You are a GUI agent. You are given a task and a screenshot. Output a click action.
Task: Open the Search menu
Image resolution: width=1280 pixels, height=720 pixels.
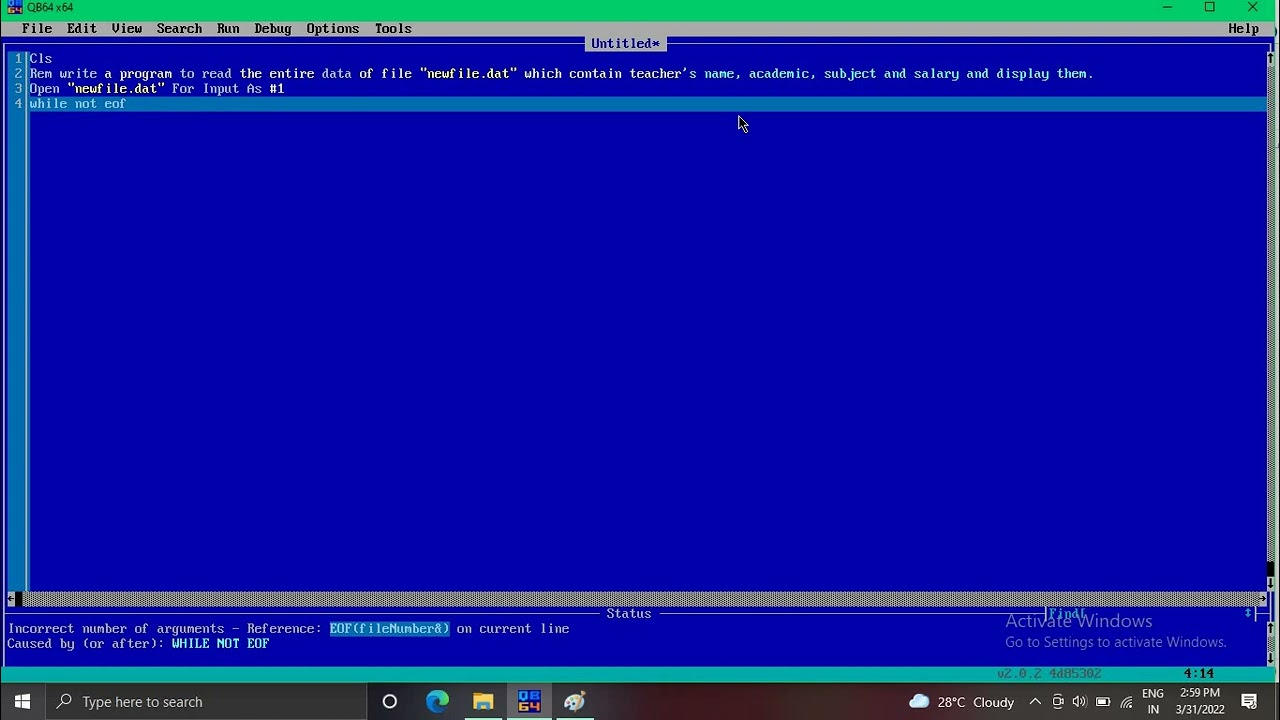pyautogui.click(x=179, y=29)
